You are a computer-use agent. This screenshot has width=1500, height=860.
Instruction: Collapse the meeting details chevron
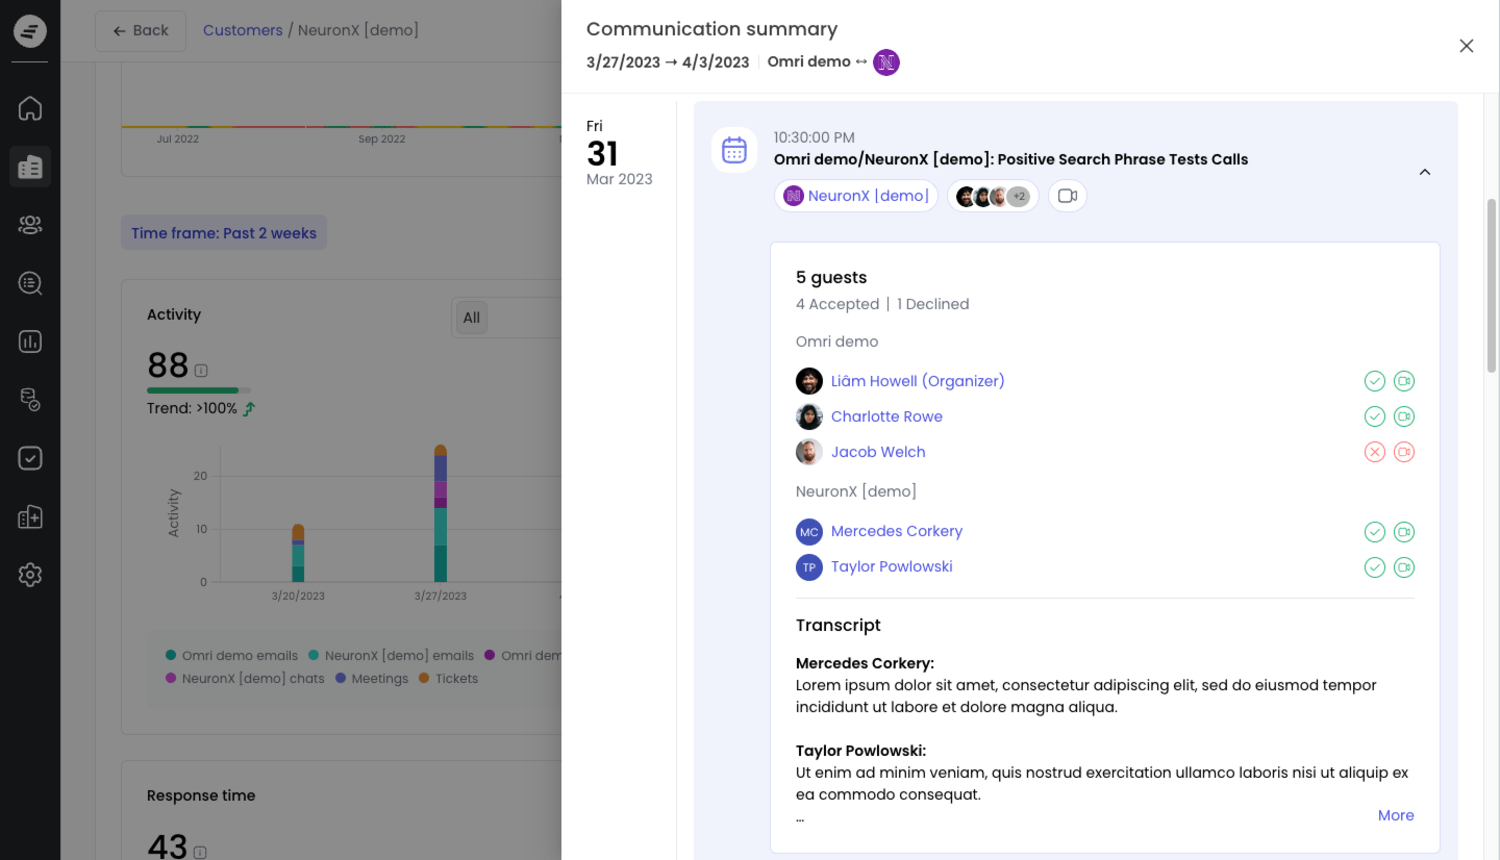(x=1424, y=172)
